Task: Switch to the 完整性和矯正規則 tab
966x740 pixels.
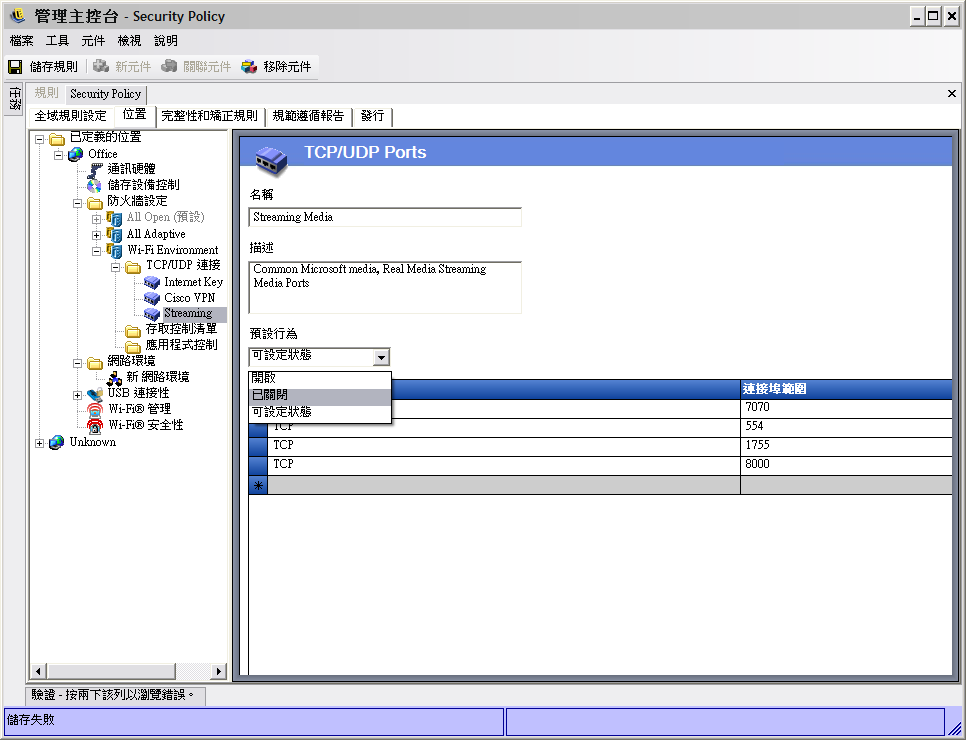Action: [209, 116]
